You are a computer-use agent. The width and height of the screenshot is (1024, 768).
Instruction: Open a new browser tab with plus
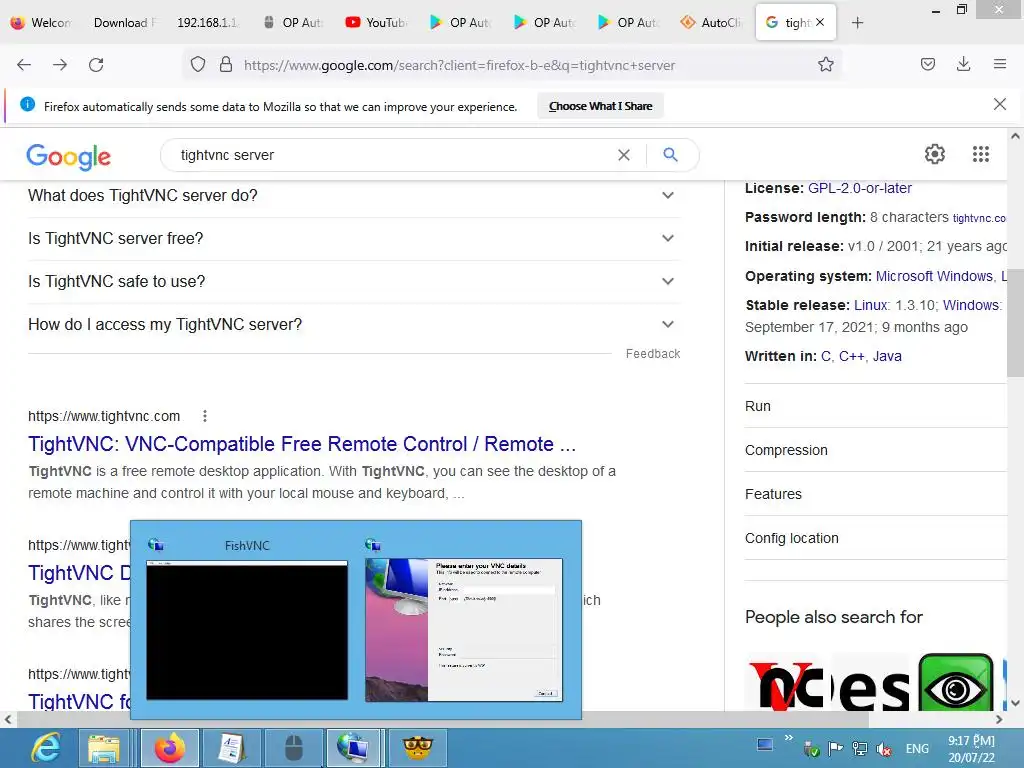tap(857, 23)
